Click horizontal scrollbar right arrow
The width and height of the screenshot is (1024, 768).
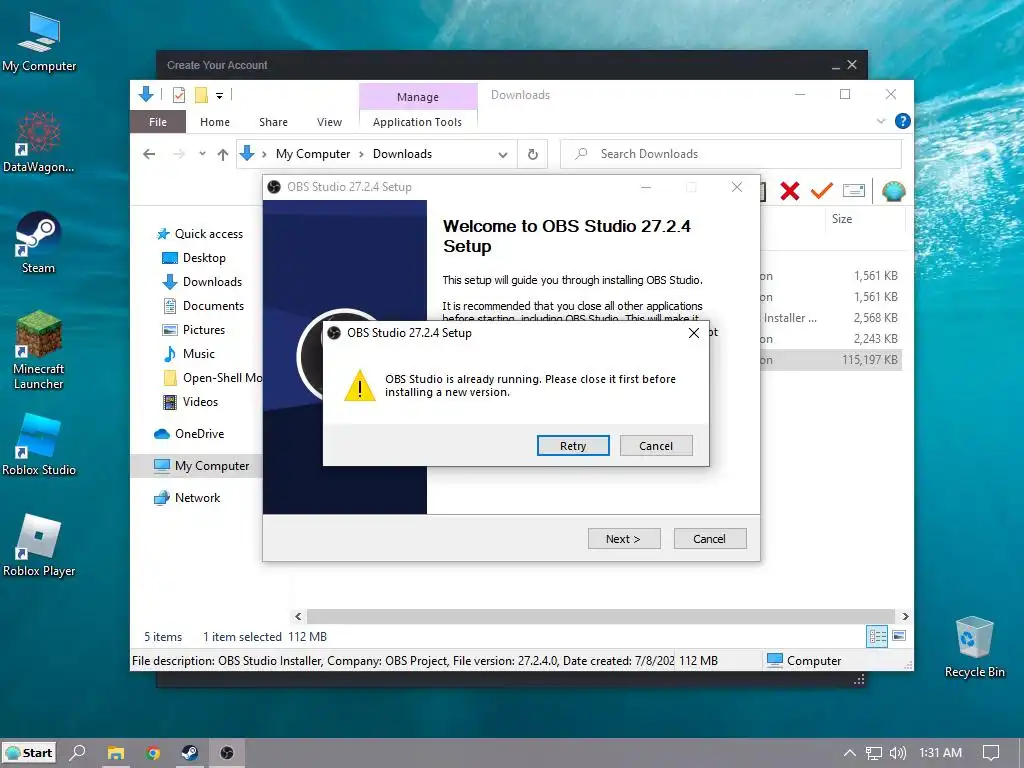tap(905, 616)
